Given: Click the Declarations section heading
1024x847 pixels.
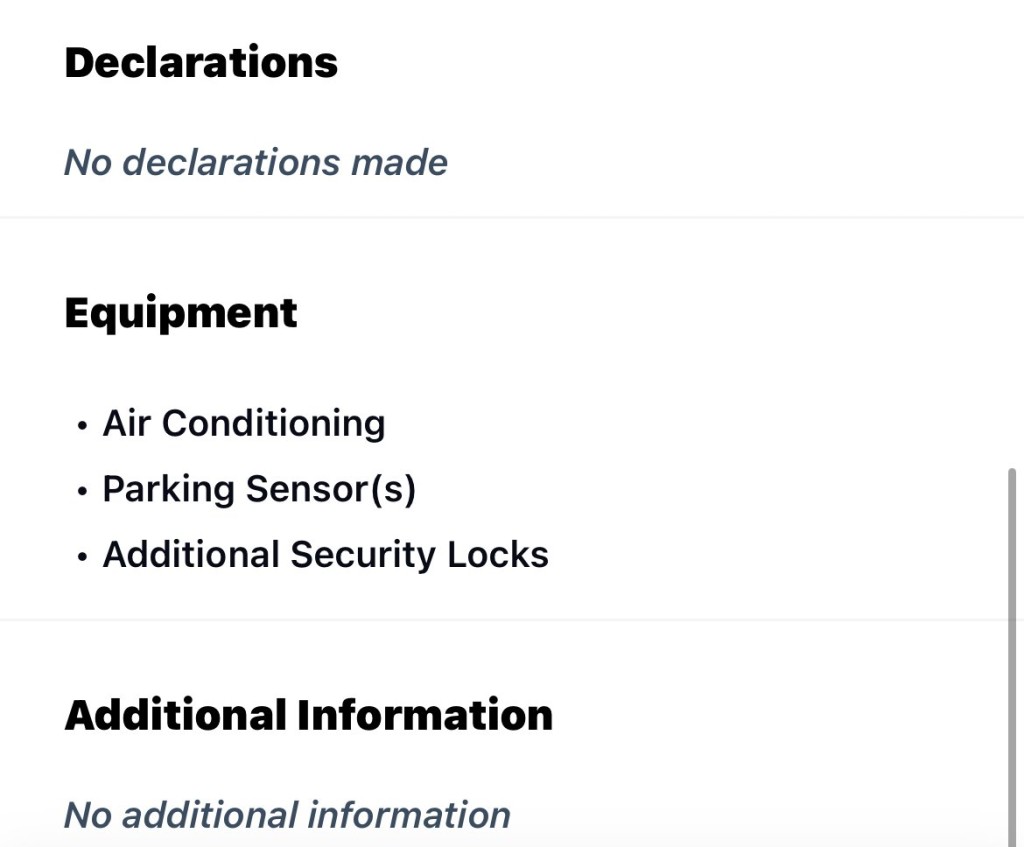Looking at the screenshot, I should point(201,62).
